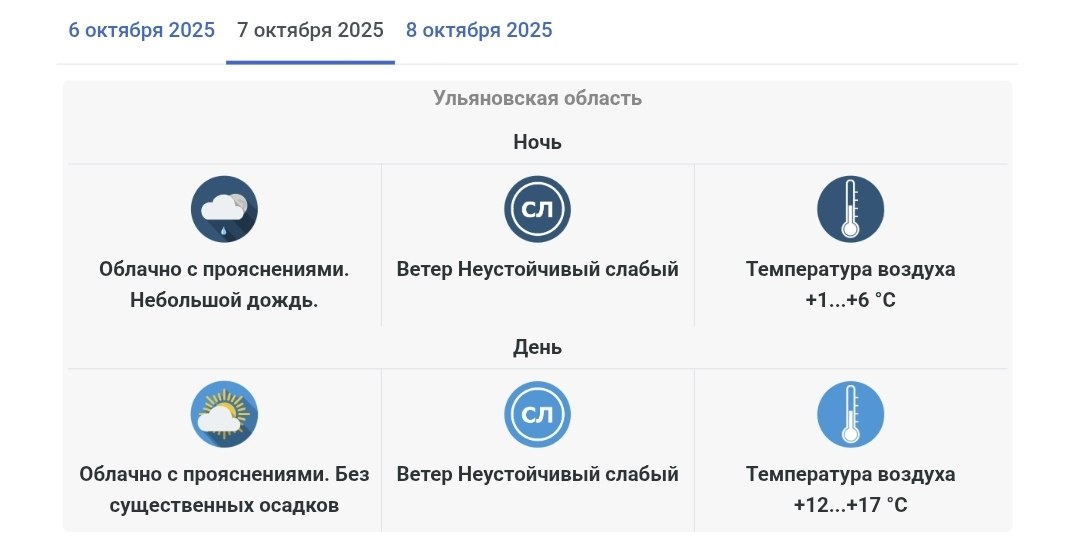This screenshot has width=1079, height=538.
Task: Click the day temperature +12...+17 °C text
Action: click(x=850, y=504)
